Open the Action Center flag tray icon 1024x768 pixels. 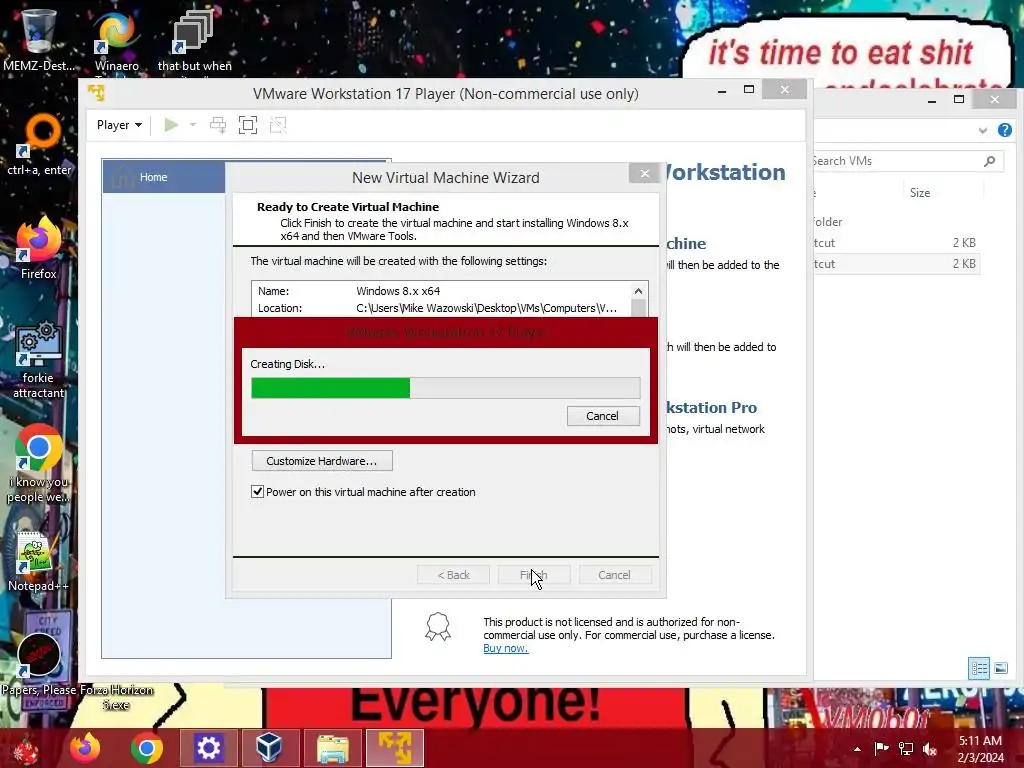pyautogui.click(x=881, y=748)
